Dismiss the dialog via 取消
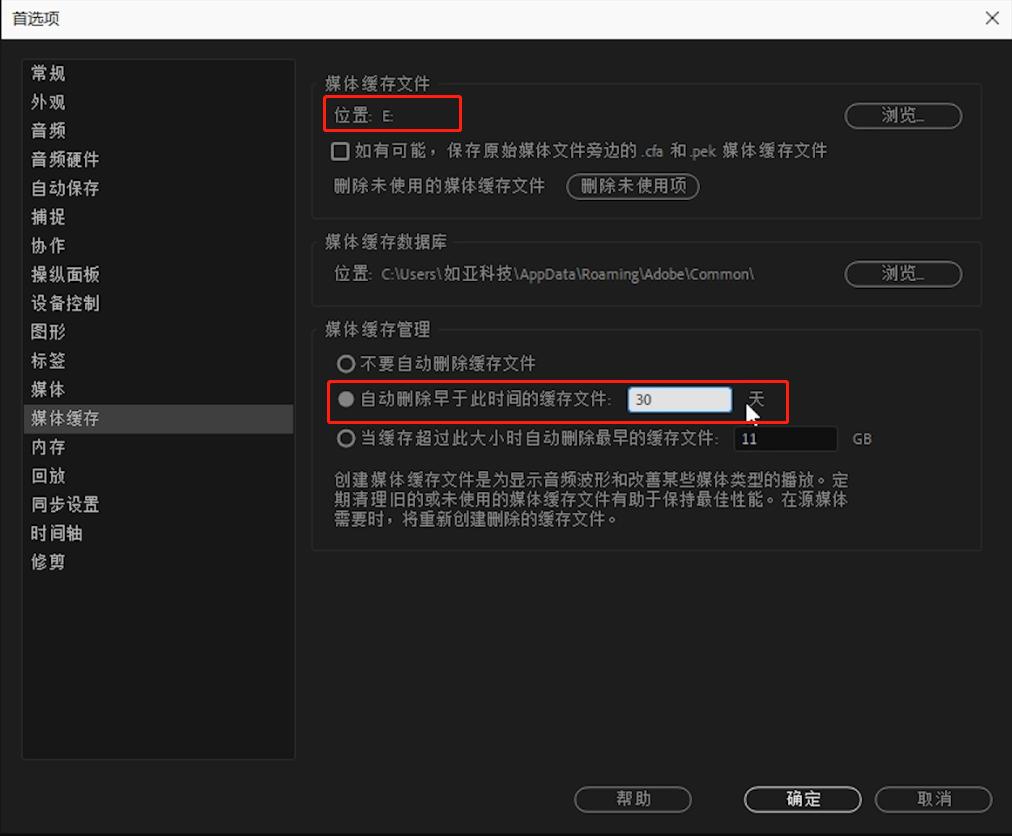Viewport: 1012px width, 836px height. 933,799
